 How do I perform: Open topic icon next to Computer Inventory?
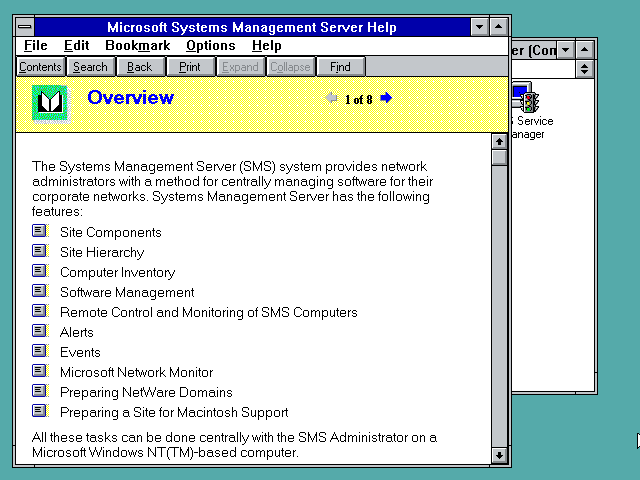(x=40, y=271)
